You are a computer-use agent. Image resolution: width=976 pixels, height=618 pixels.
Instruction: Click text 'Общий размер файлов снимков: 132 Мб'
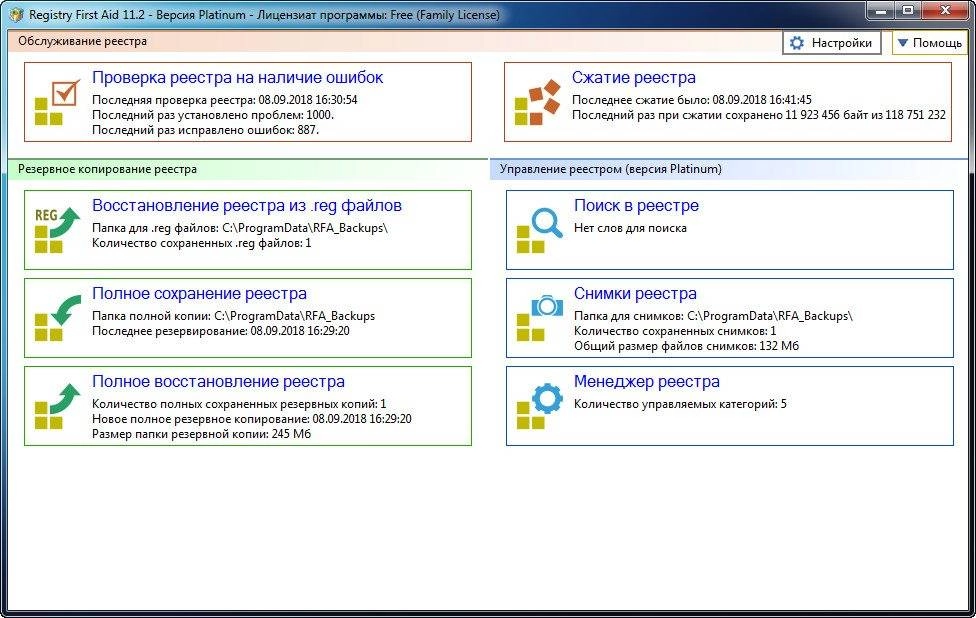pyautogui.click(x=687, y=346)
